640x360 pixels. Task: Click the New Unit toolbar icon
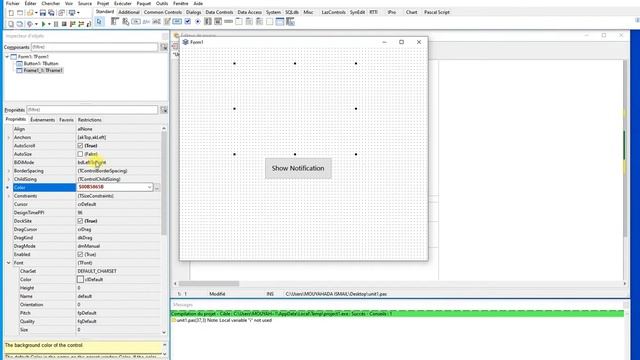pyautogui.click(x=11, y=13)
